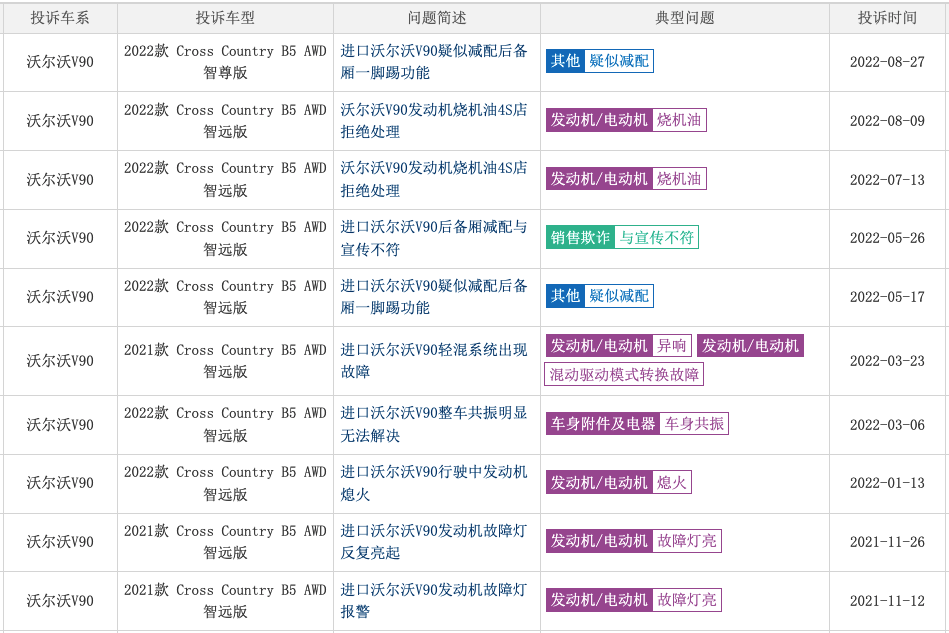Click the 疑似减配 tag in the 2022-08-27 row
The height and width of the screenshot is (633, 949).
click(619, 61)
